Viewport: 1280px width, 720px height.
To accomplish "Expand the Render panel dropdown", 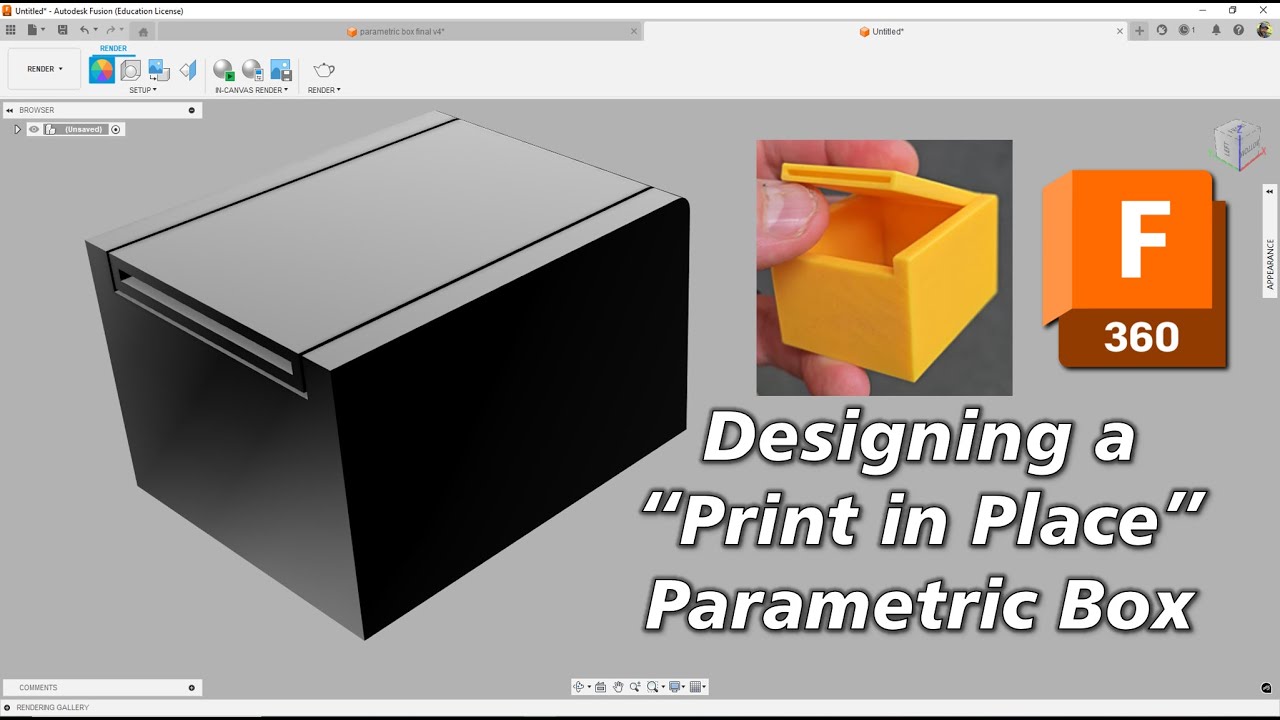I will click(x=324, y=90).
